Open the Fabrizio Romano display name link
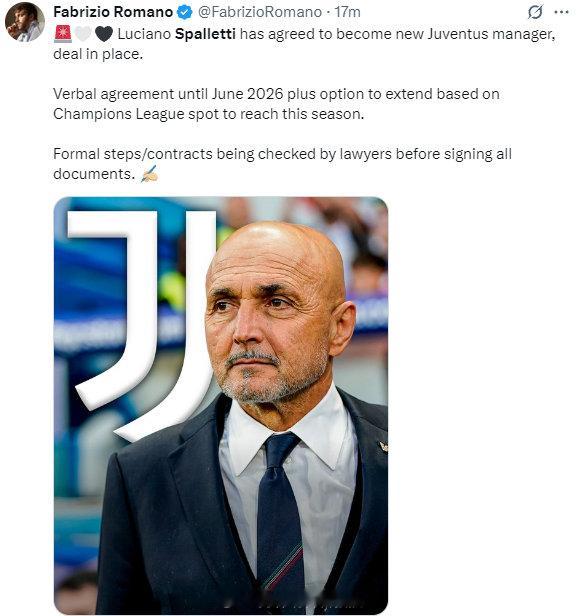The height and width of the screenshot is (616, 584). 113,12
